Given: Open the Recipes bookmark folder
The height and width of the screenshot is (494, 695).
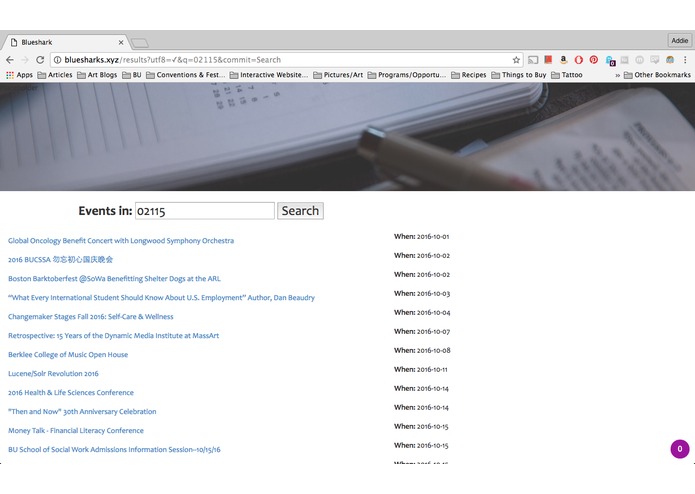Looking at the screenshot, I should point(469,75).
